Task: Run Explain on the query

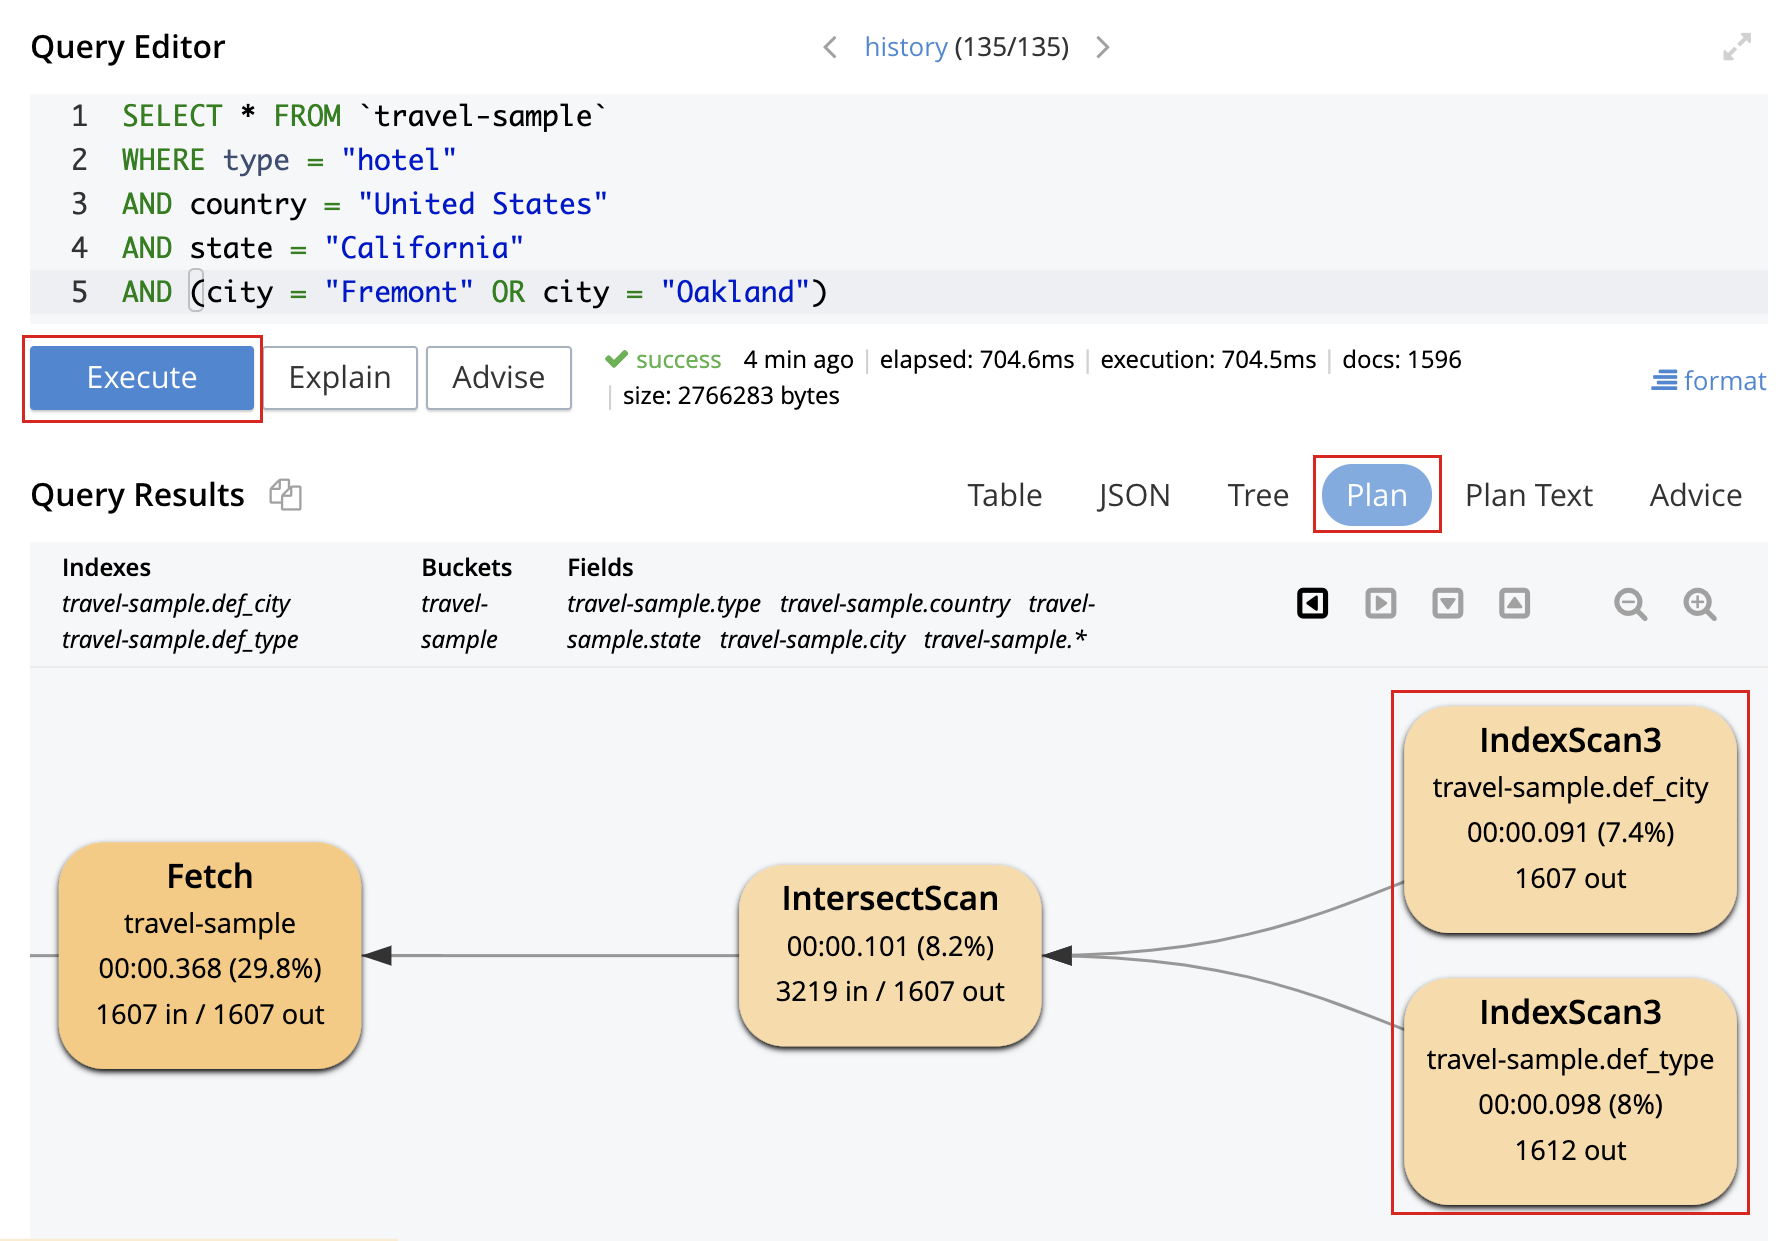Action: 339,378
